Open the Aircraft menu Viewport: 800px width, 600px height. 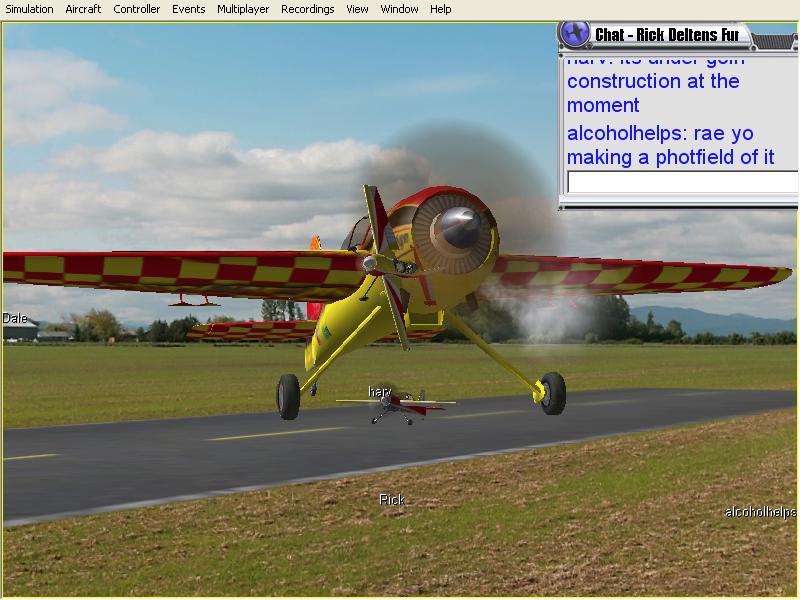pyautogui.click(x=83, y=9)
